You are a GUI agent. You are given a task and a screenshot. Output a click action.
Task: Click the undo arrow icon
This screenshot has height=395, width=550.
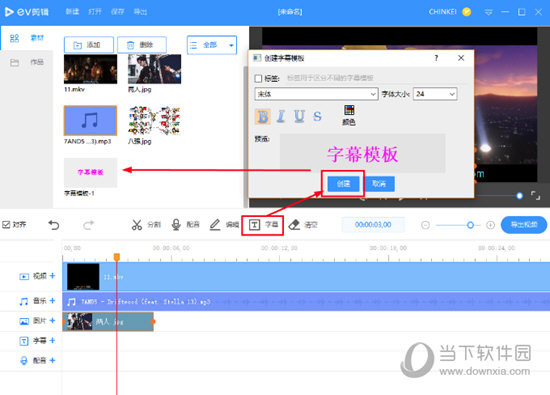pyautogui.click(x=54, y=225)
